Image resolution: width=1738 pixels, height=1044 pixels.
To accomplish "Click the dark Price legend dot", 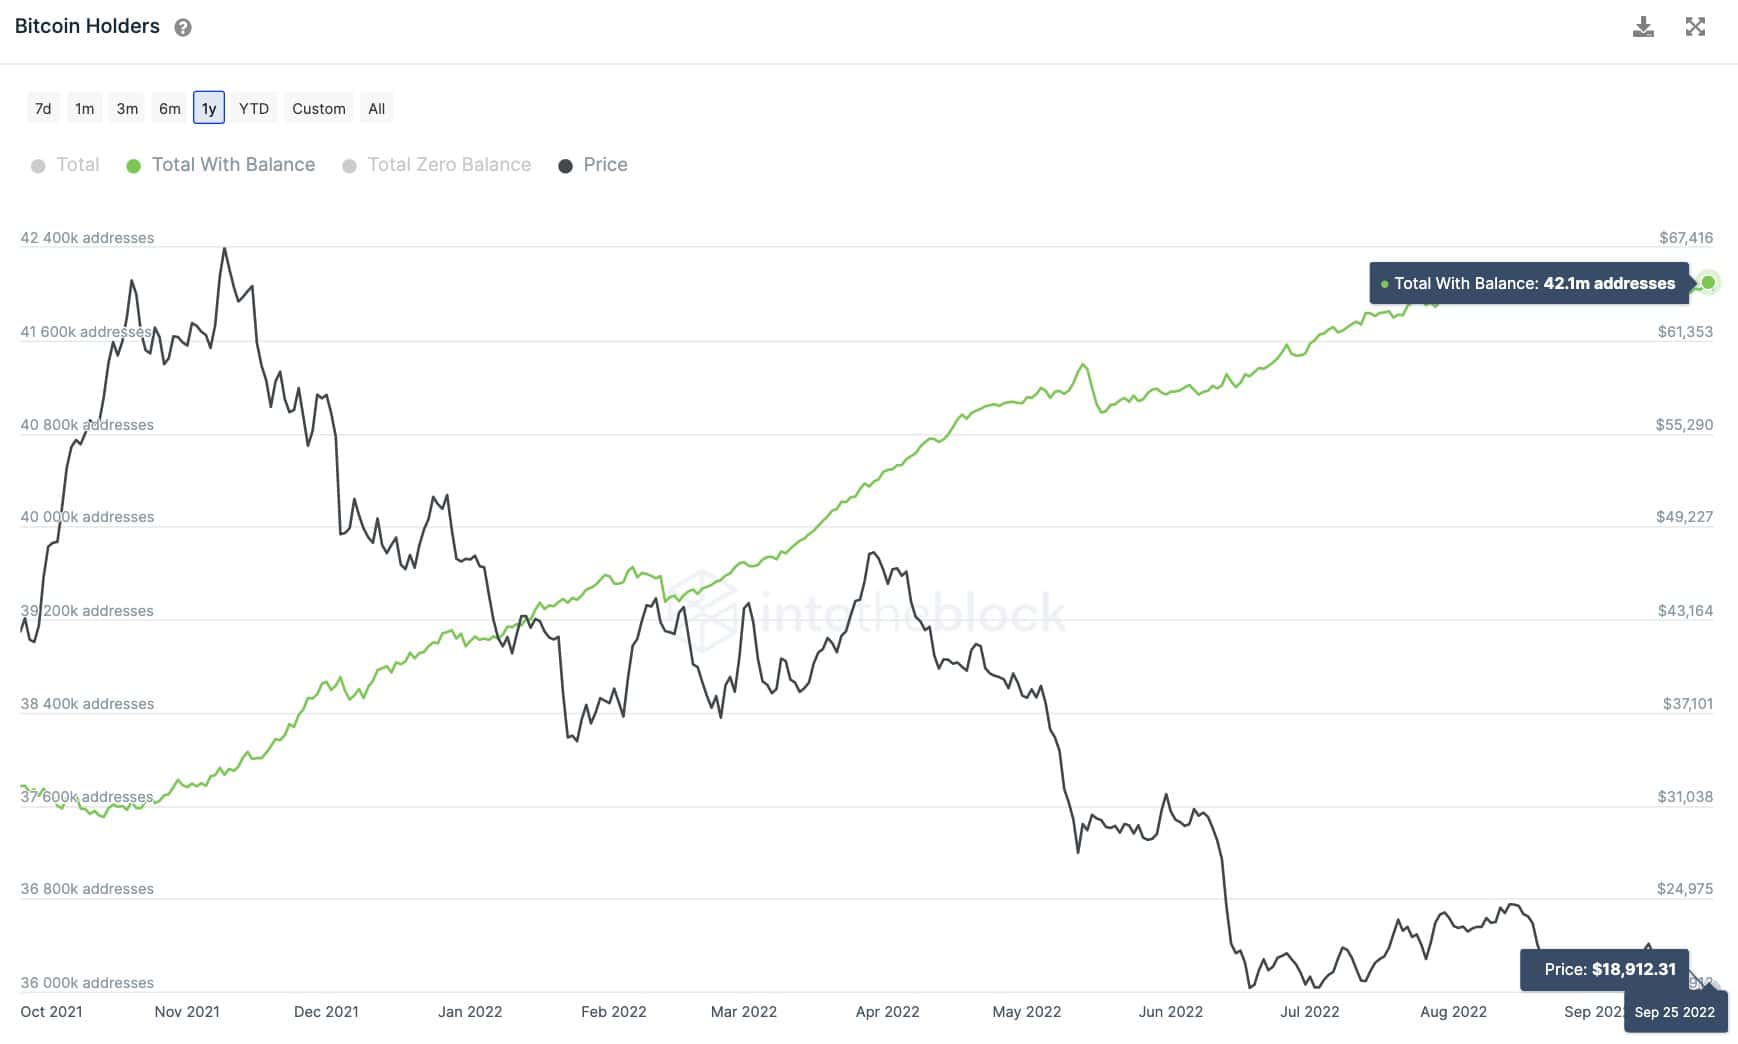I will pos(565,166).
